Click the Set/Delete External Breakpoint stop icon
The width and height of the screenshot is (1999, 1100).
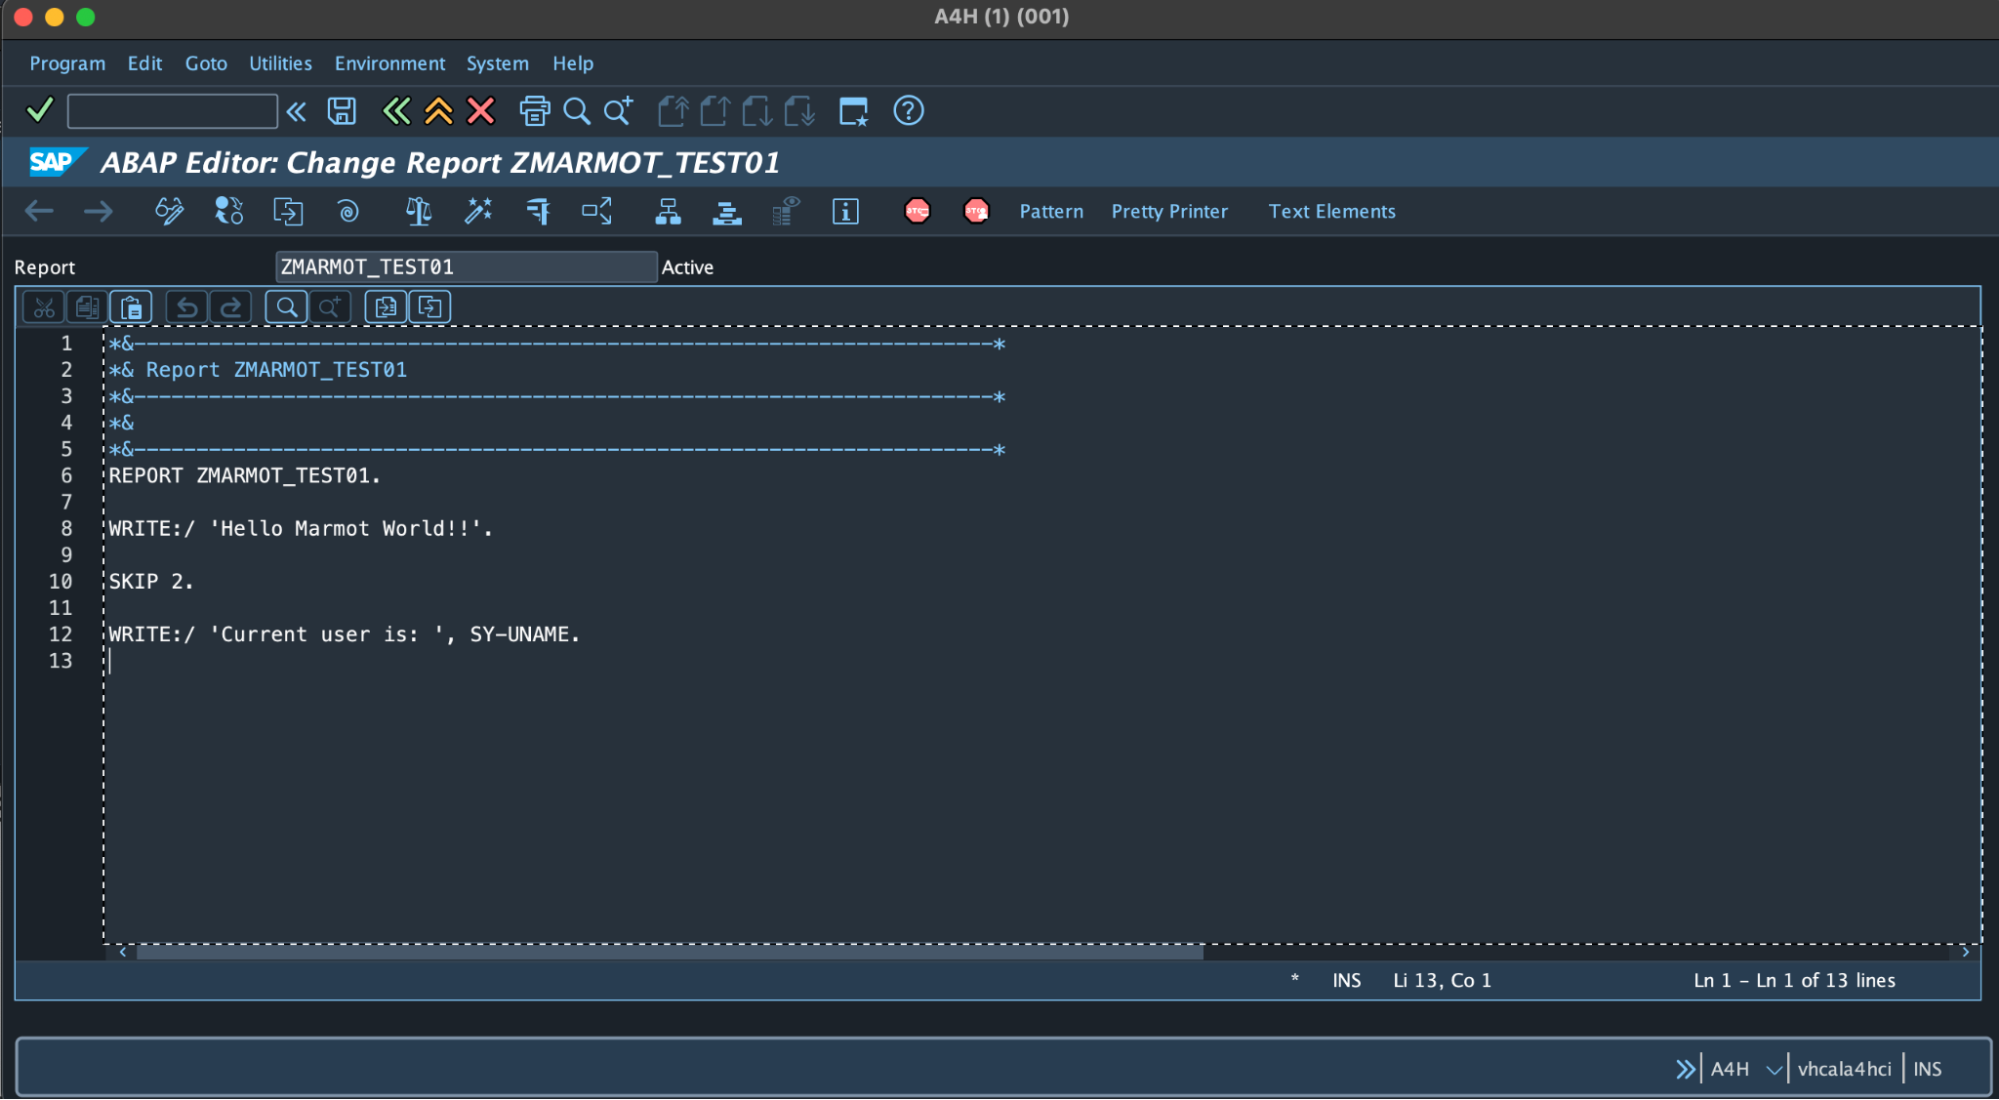pyautogui.click(x=976, y=211)
